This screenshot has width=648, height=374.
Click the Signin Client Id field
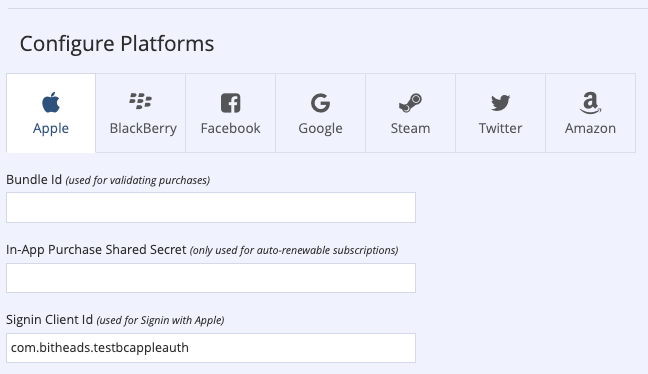coord(211,348)
